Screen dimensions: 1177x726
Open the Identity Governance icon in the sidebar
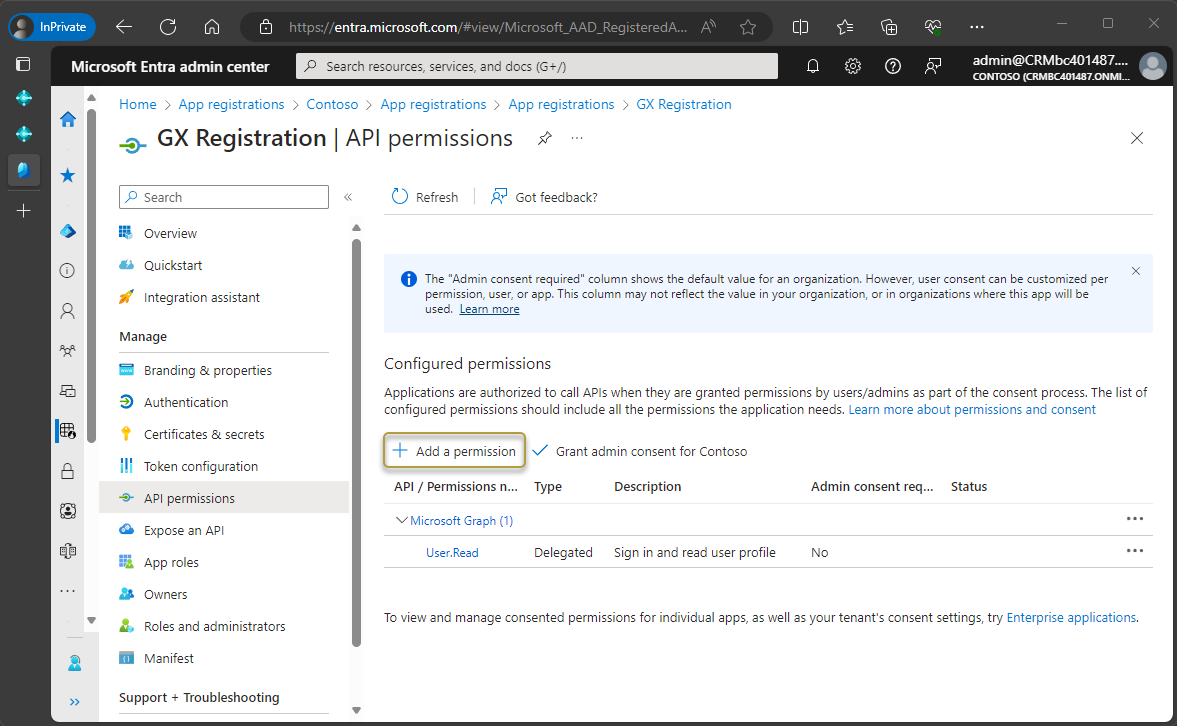(67, 511)
